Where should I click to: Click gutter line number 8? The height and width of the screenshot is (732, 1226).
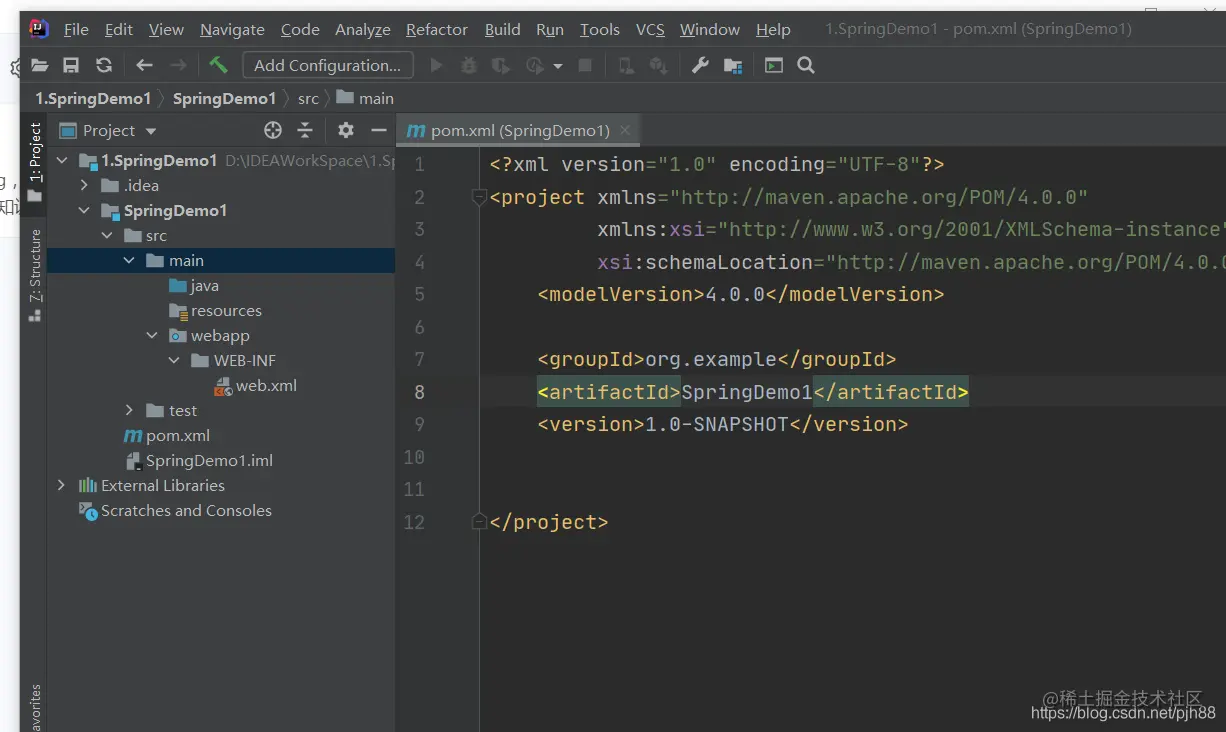coord(419,392)
